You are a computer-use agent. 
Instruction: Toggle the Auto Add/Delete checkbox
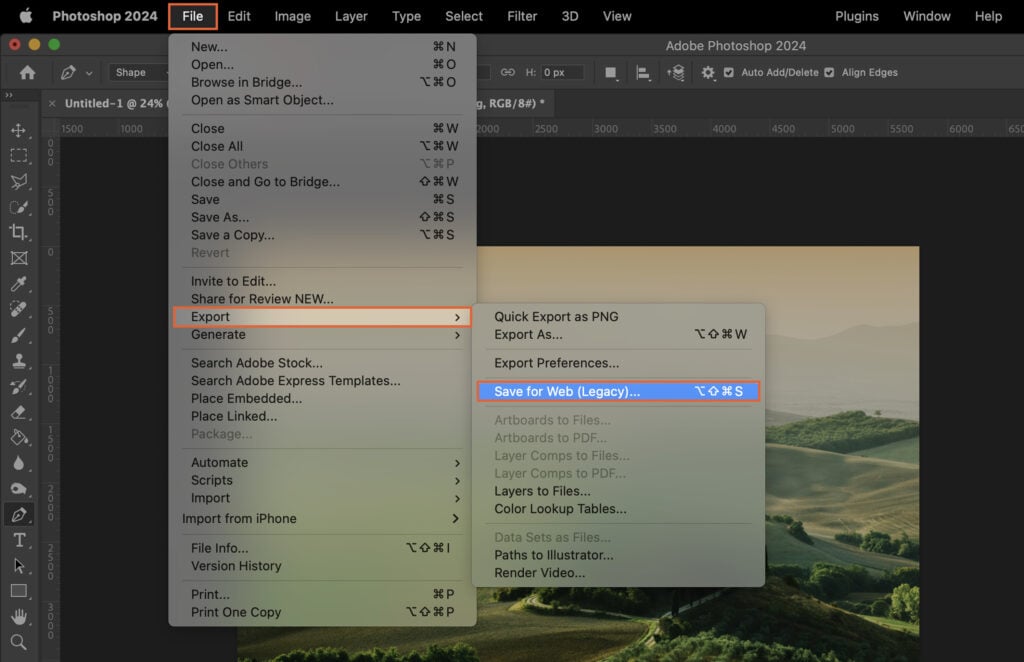tap(728, 72)
